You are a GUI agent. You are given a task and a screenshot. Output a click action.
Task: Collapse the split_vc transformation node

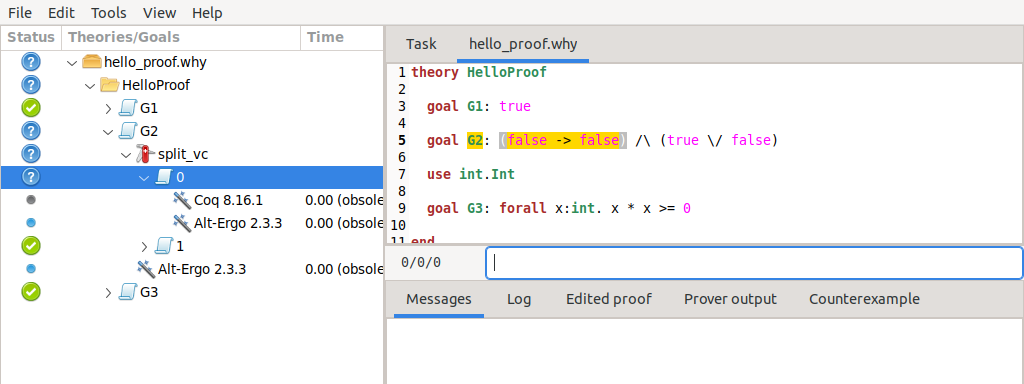[x=127, y=154]
